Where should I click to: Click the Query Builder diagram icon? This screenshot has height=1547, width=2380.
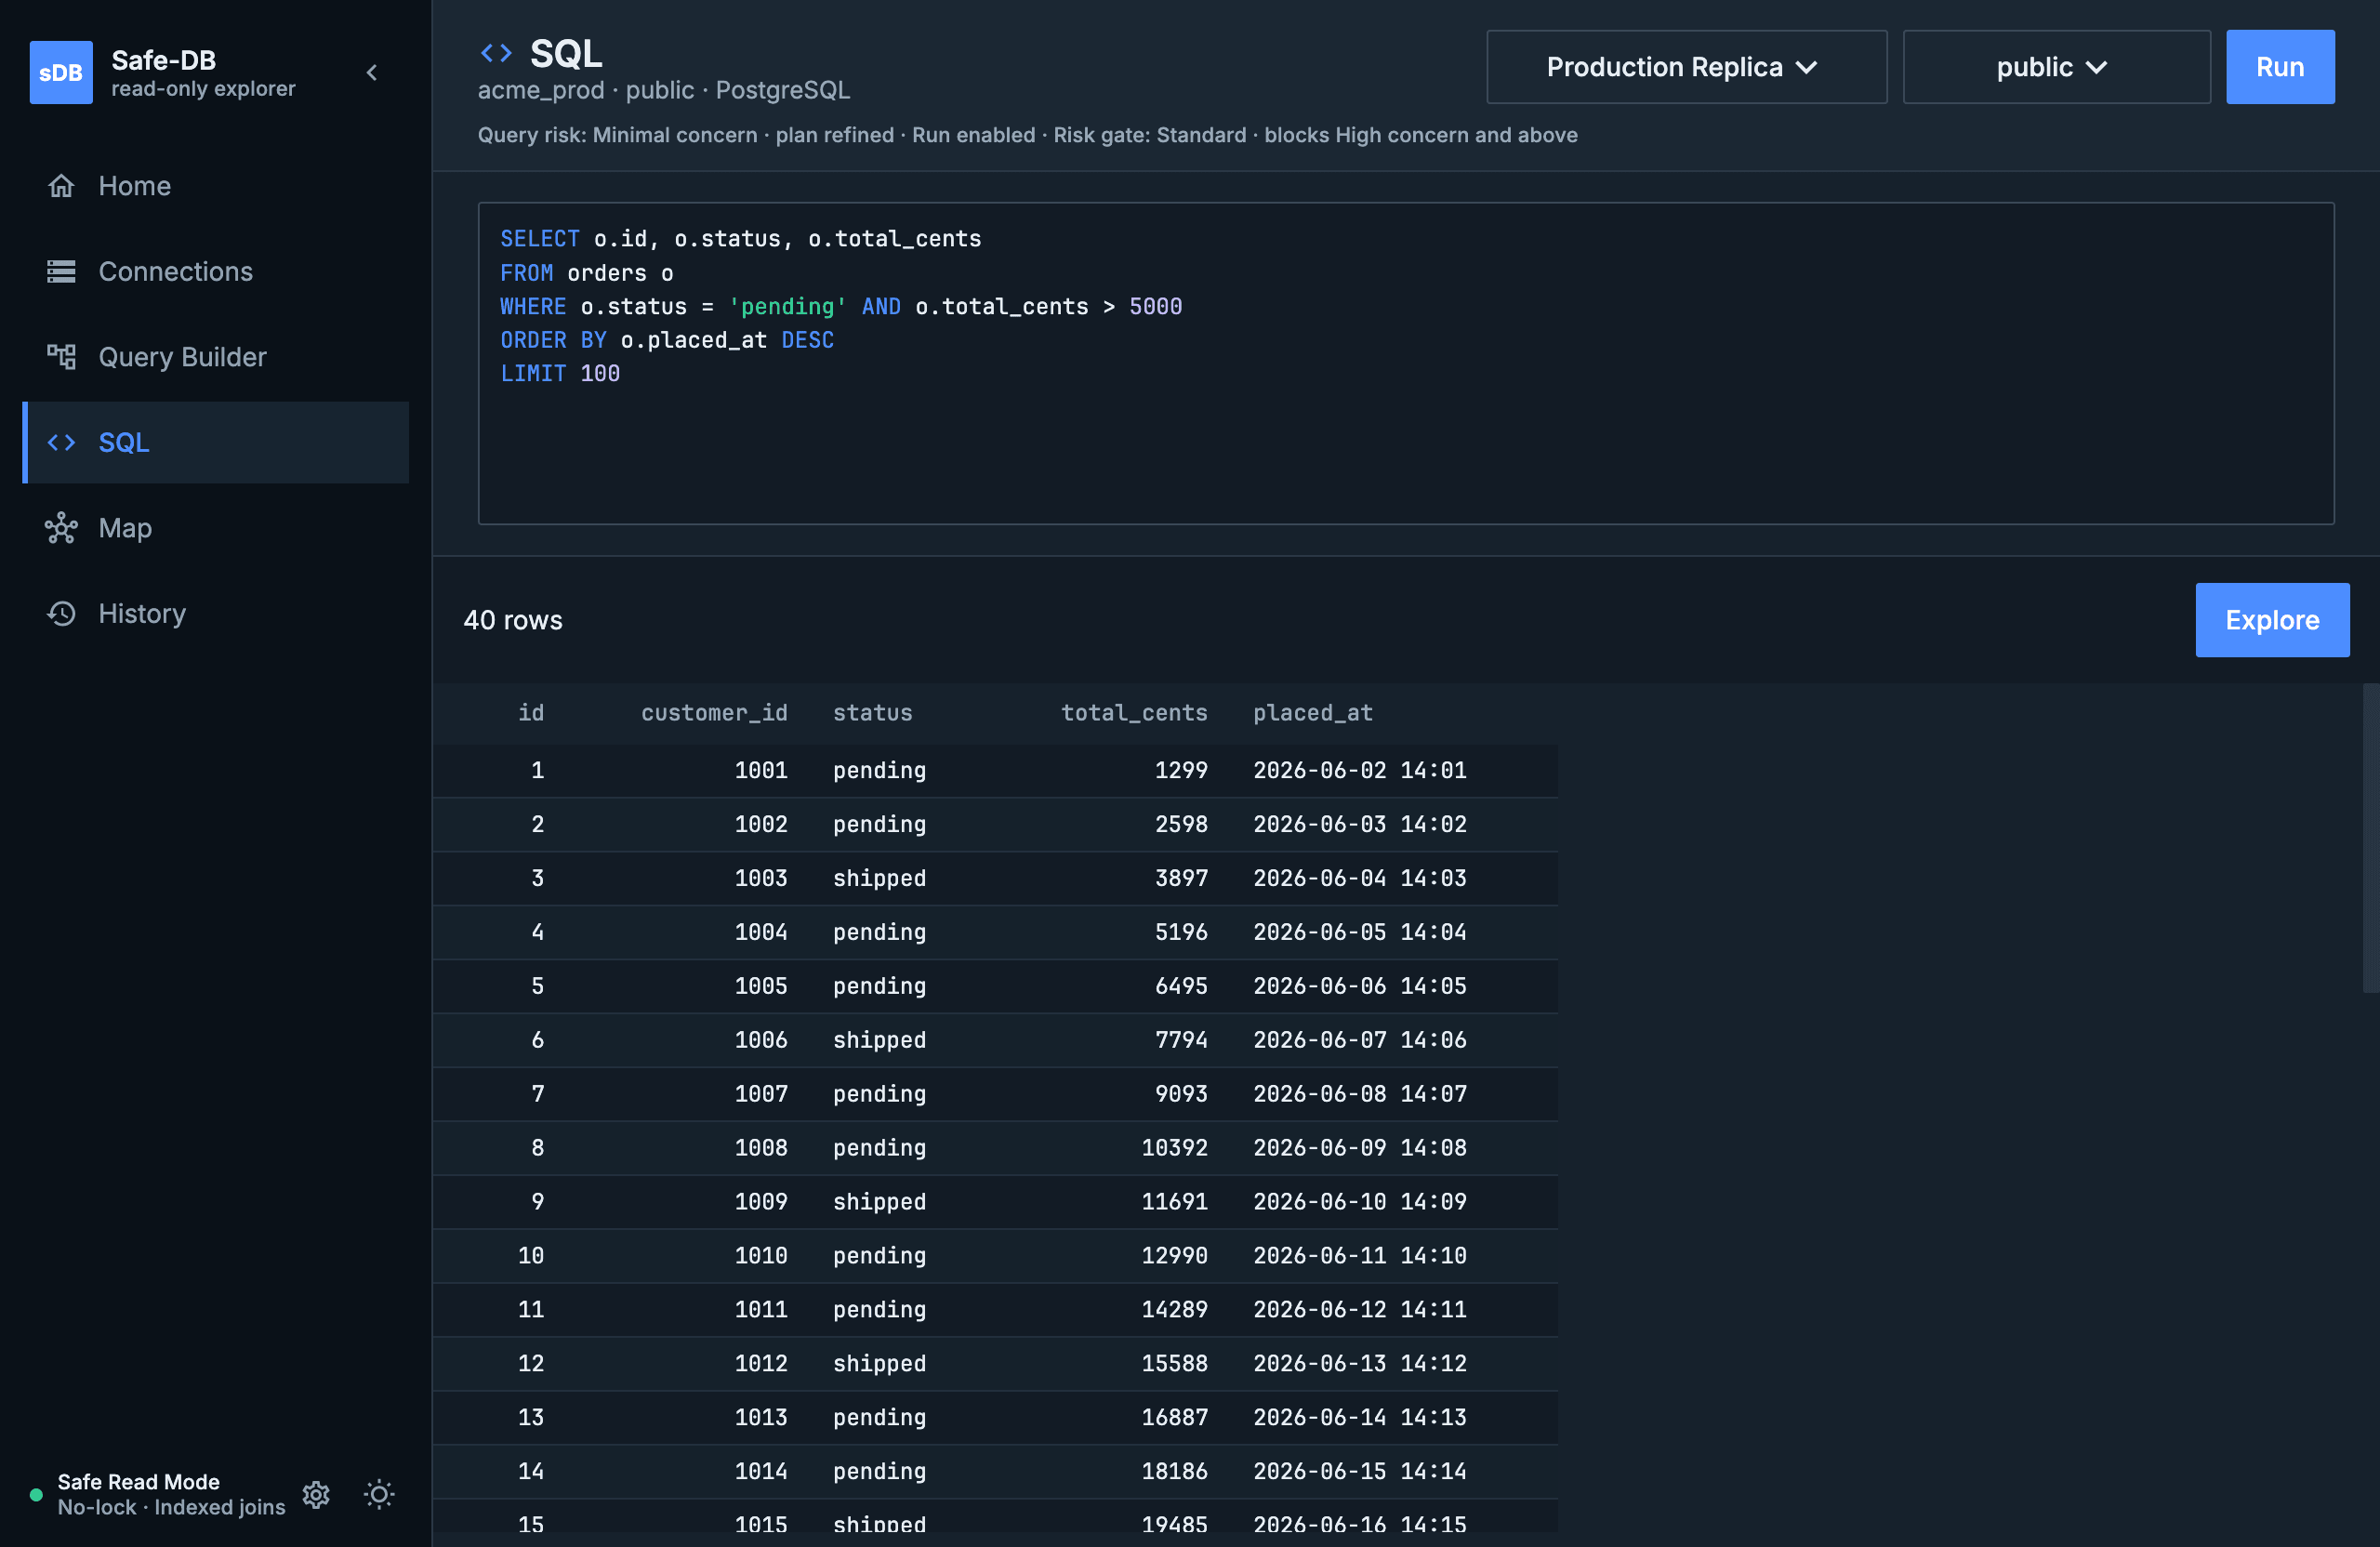(61, 357)
